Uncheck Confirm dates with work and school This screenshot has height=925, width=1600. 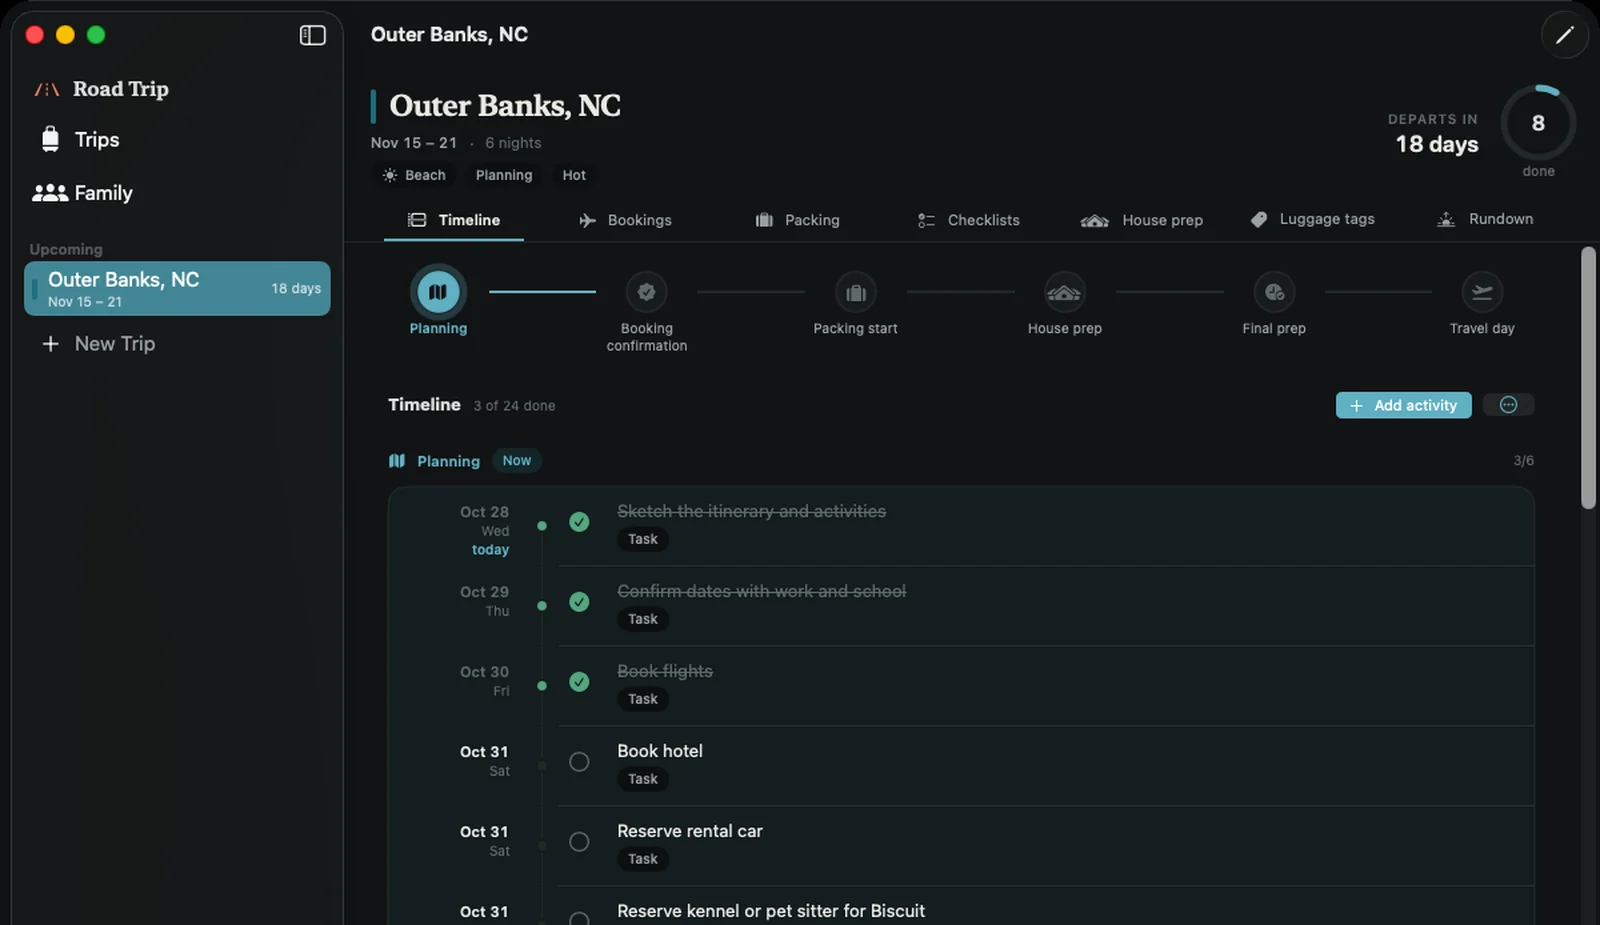click(579, 602)
